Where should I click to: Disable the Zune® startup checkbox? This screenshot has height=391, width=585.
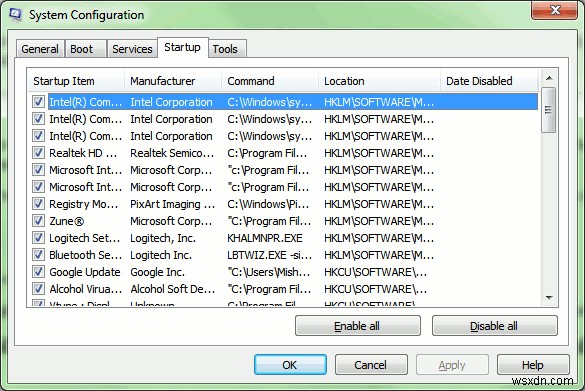click(x=38, y=220)
